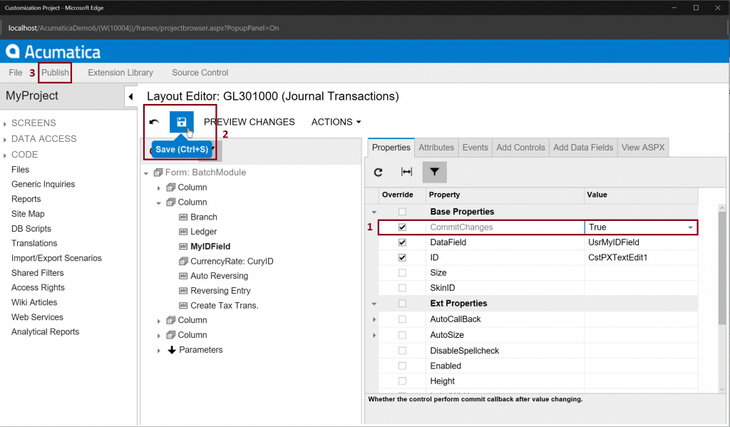The height and width of the screenshot is (427, 730).
Task: Open the ACTIONS dropdown
Action: coord(336,122)
